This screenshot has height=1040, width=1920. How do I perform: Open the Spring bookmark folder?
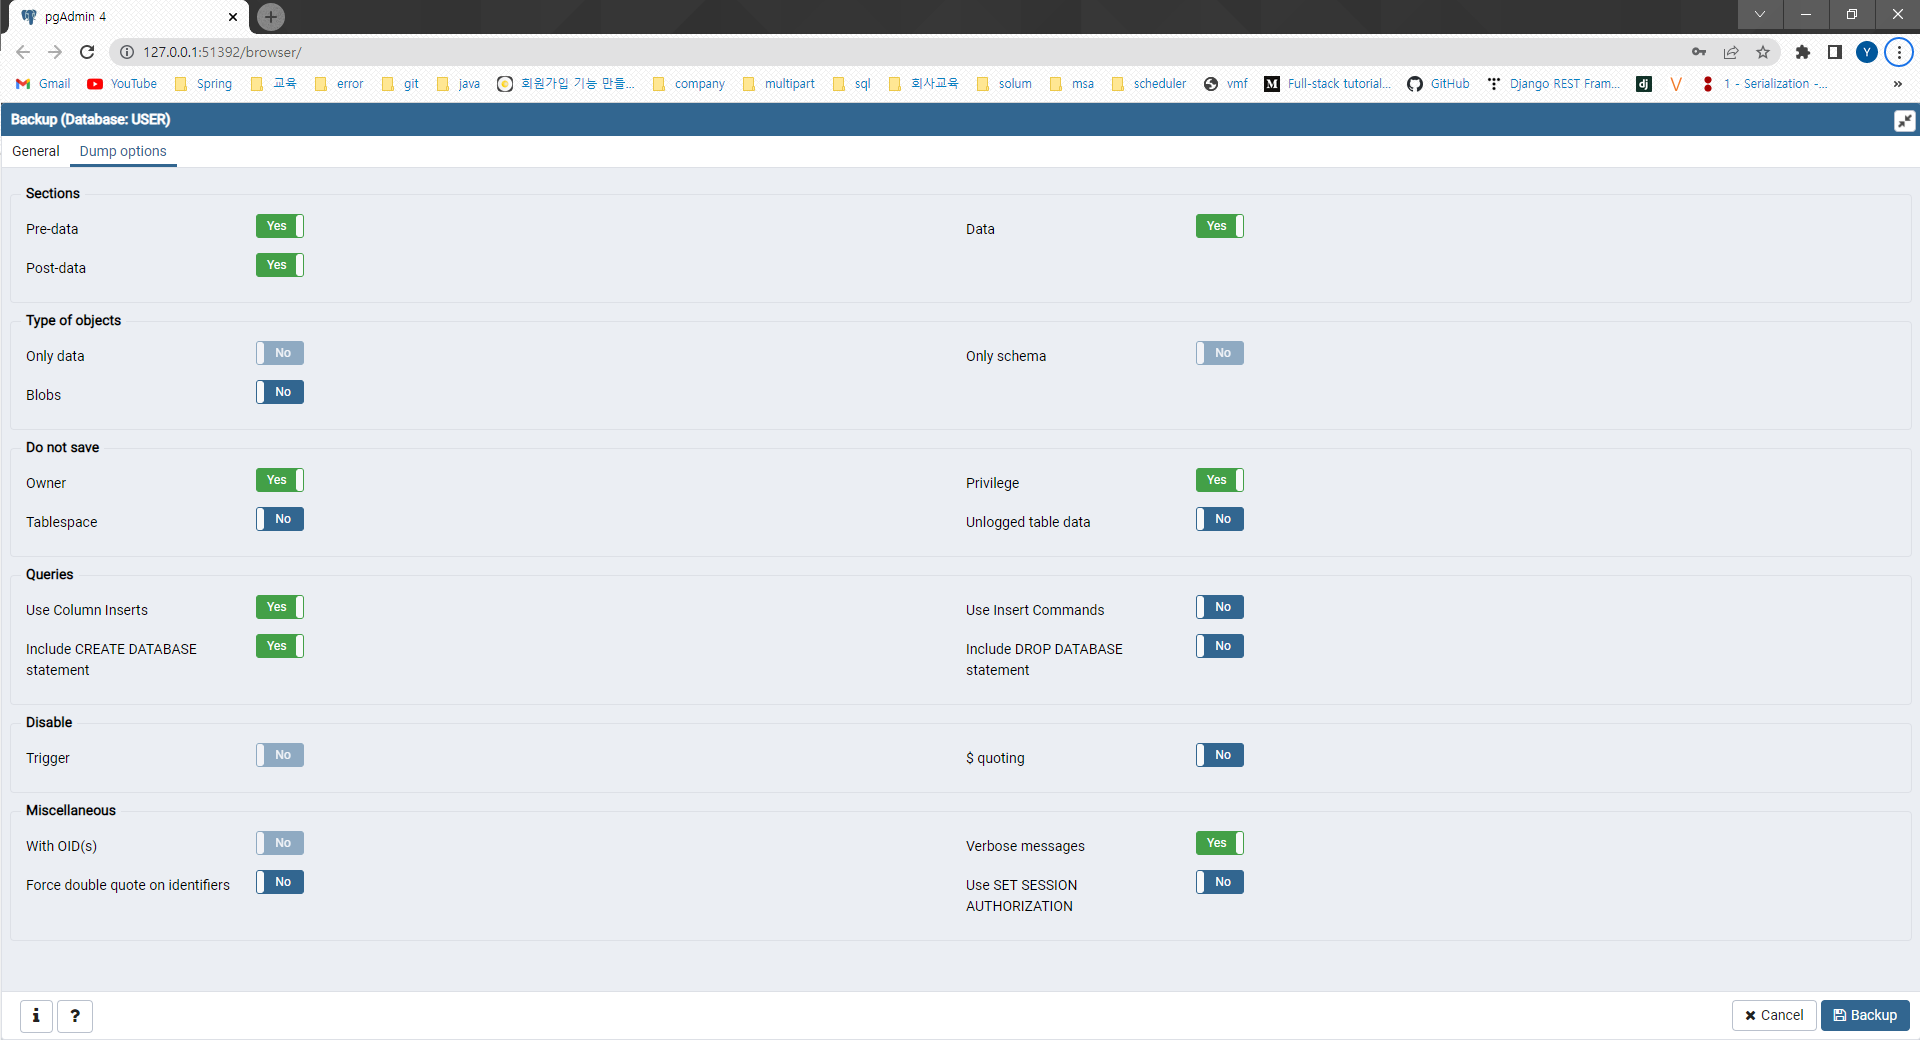[203, 84]
